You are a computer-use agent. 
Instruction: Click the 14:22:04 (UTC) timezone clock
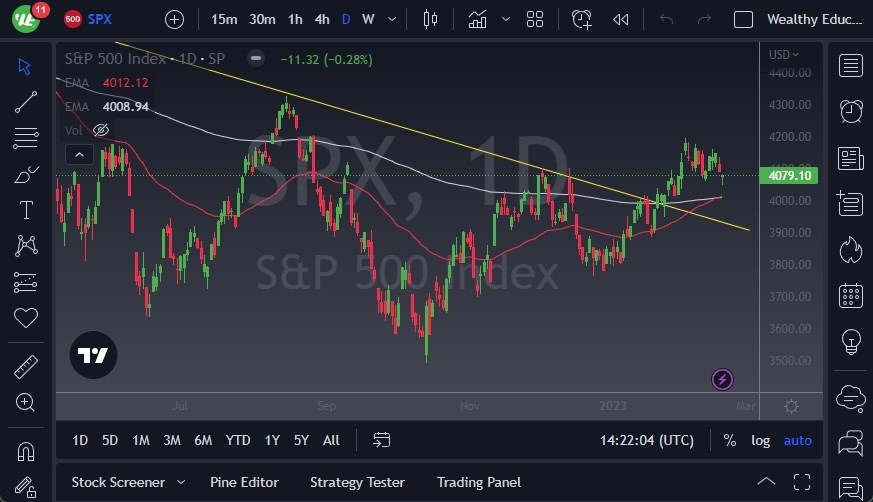pyautogui.click(x=646, y=440)
